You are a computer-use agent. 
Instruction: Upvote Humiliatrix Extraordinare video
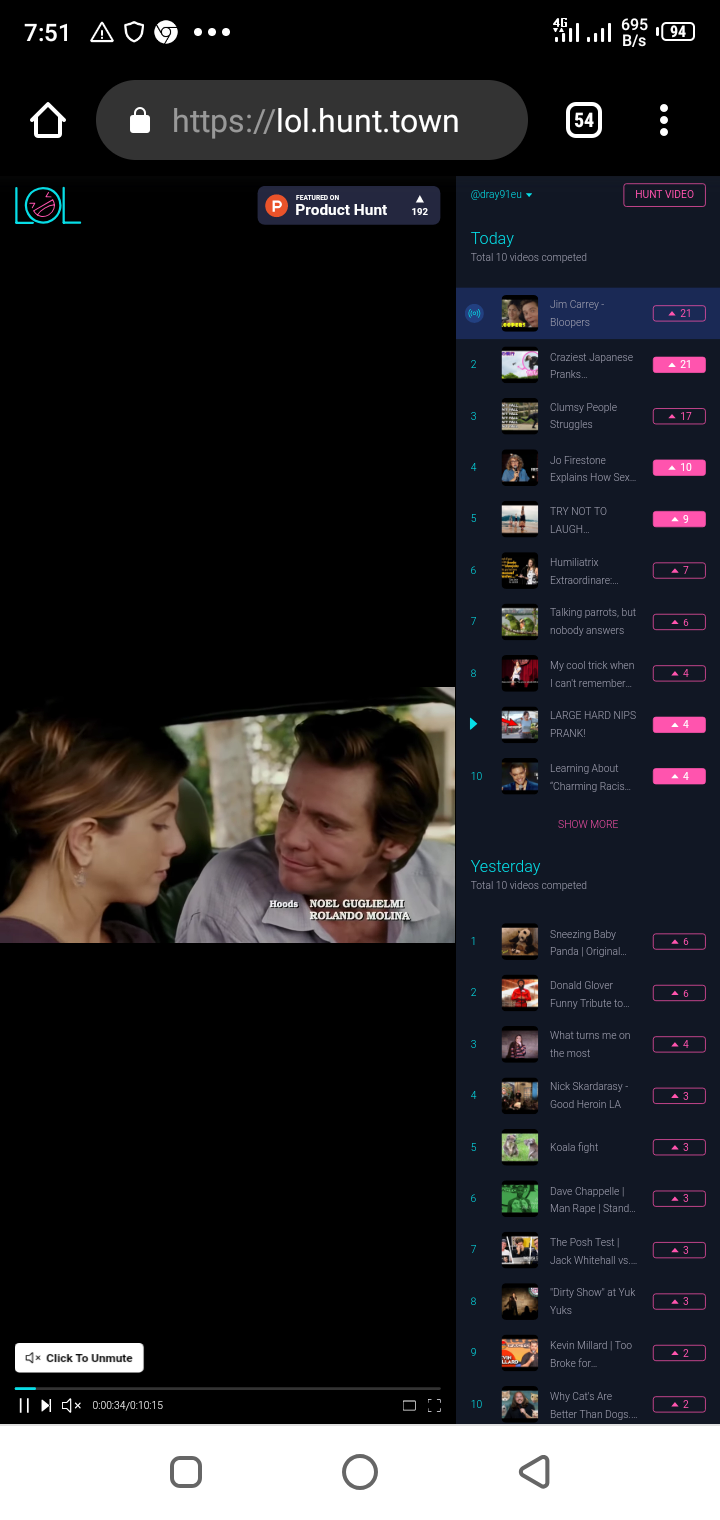click(x=679, y=570)
